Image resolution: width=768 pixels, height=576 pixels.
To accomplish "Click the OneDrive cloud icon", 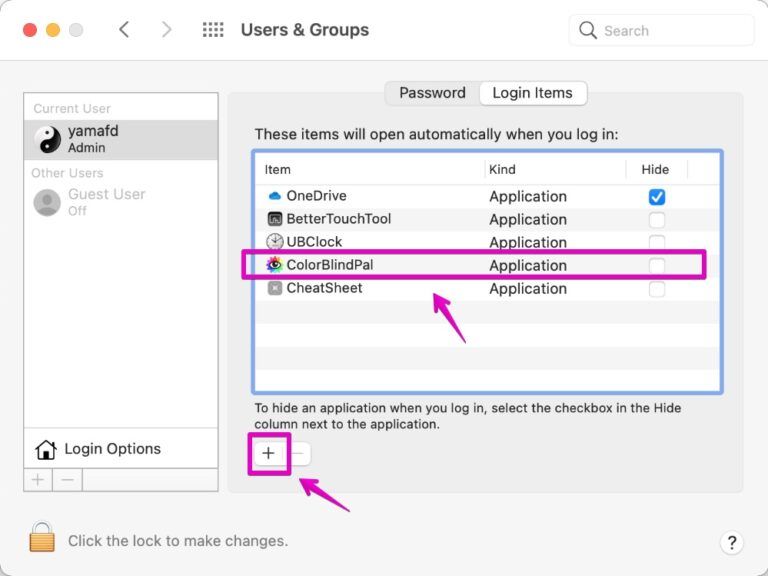I will pyautogui.click(x=275, y=196).
